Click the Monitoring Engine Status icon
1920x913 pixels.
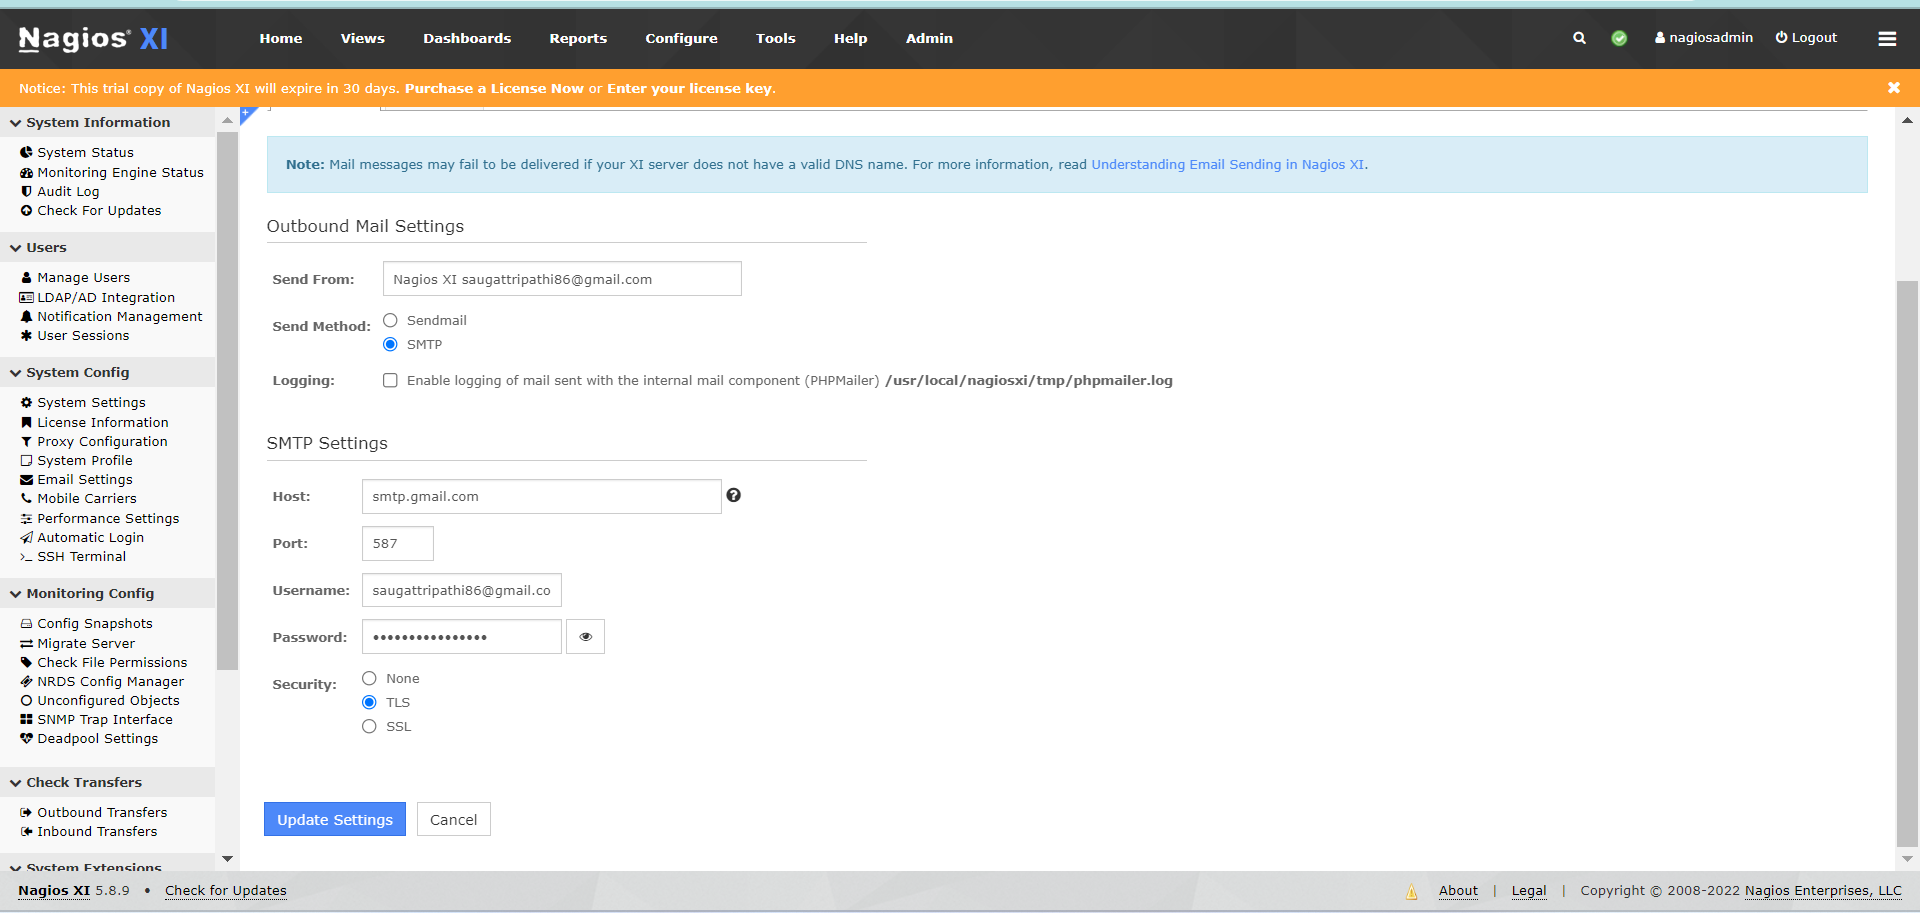[x=26, y=172]
